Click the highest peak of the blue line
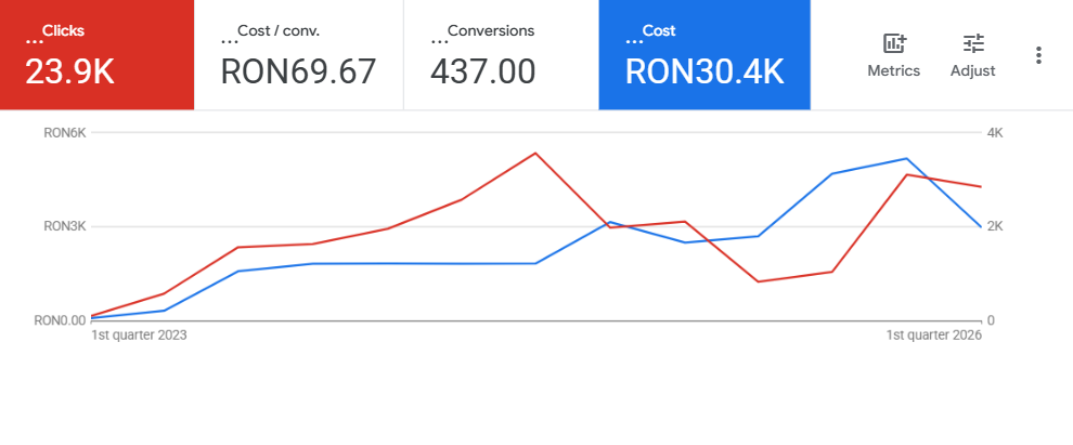Screen dimensions: 1073x445 point(906,158)
